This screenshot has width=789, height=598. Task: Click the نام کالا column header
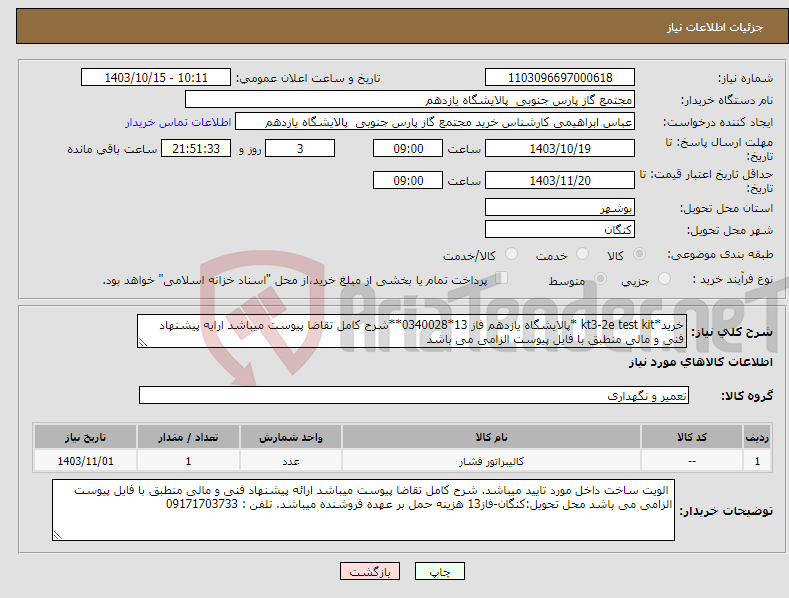coord(491,437)
